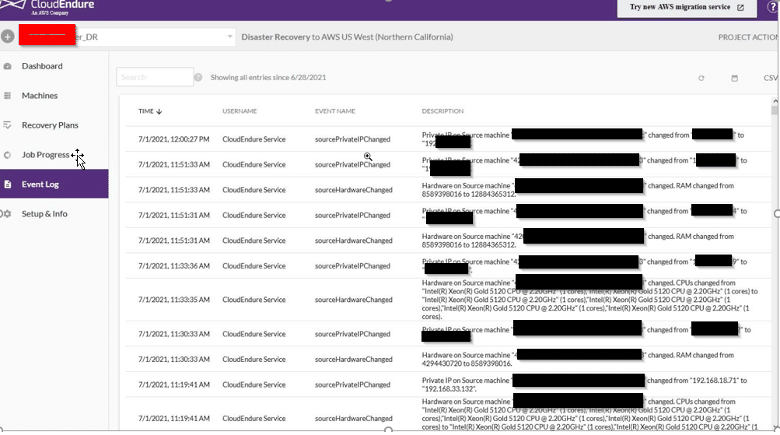Click Disaster Recovery to AWS US West text
The height and width of the screenshot is (435, 780).
347,37
